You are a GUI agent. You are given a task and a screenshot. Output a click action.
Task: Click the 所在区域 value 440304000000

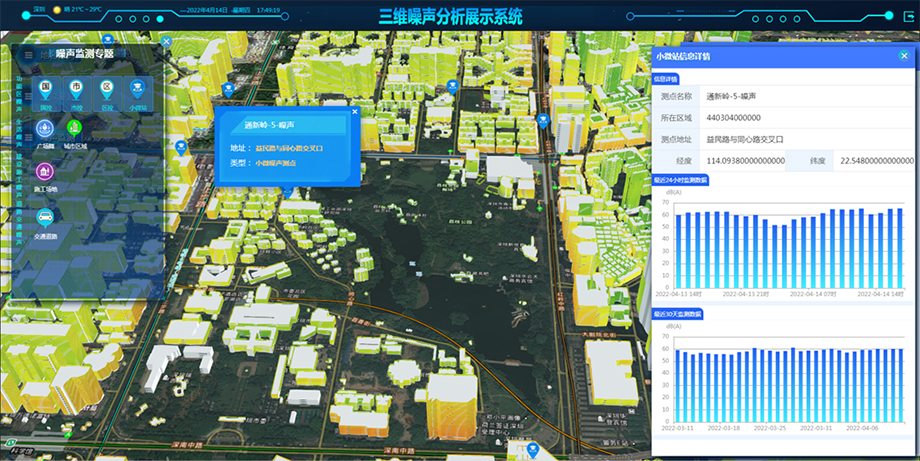coord(733,118)
